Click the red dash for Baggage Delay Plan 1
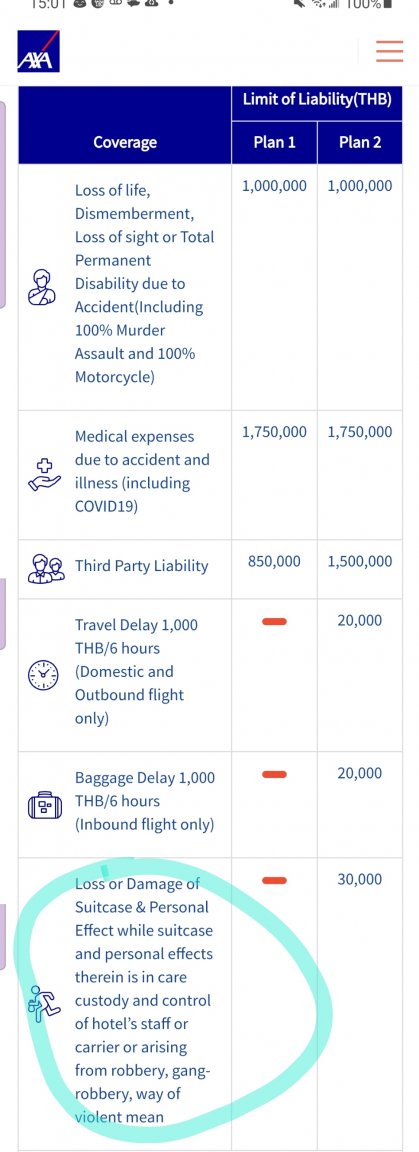 (274, 774)
